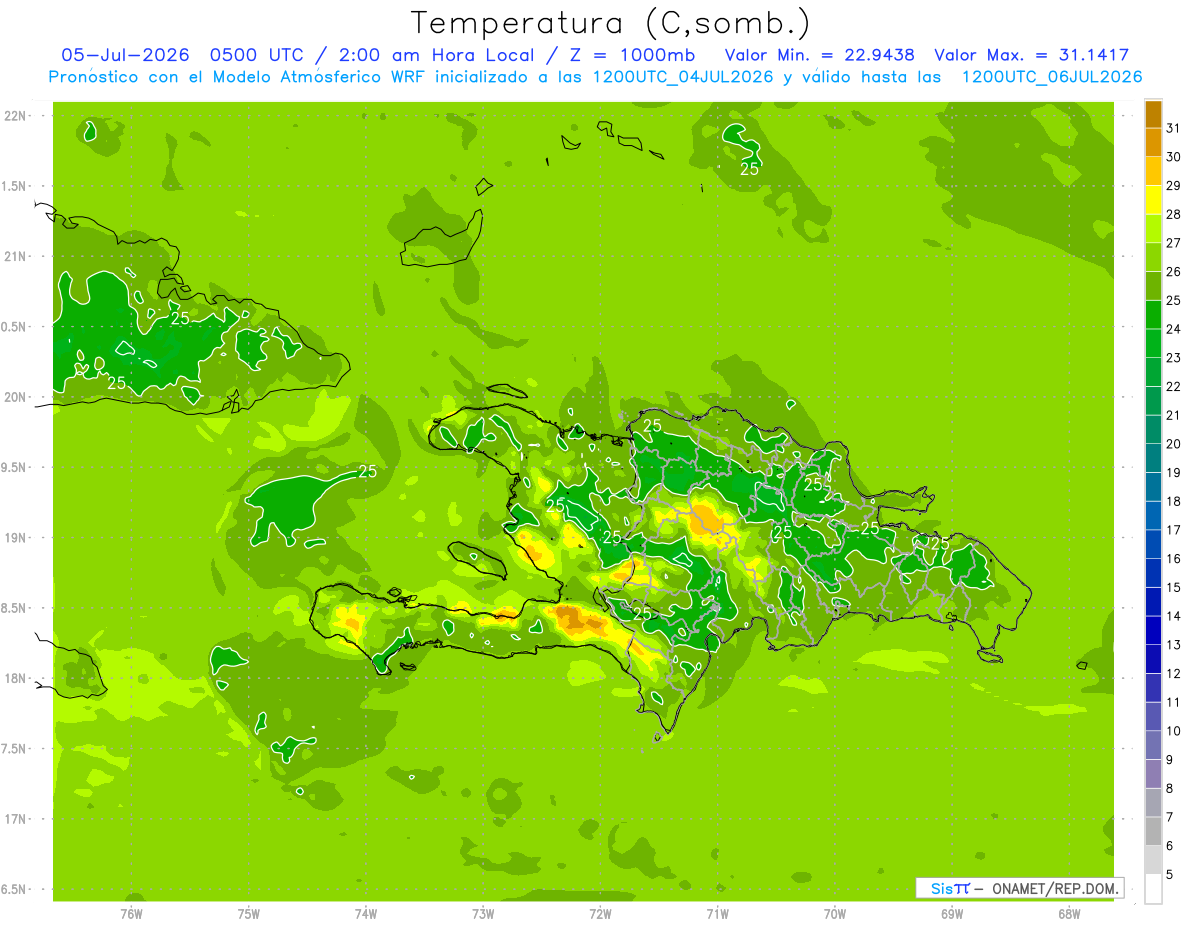Click the "18N" latitude label
The height and width of the screenshot is (927, 1200).
15,678
